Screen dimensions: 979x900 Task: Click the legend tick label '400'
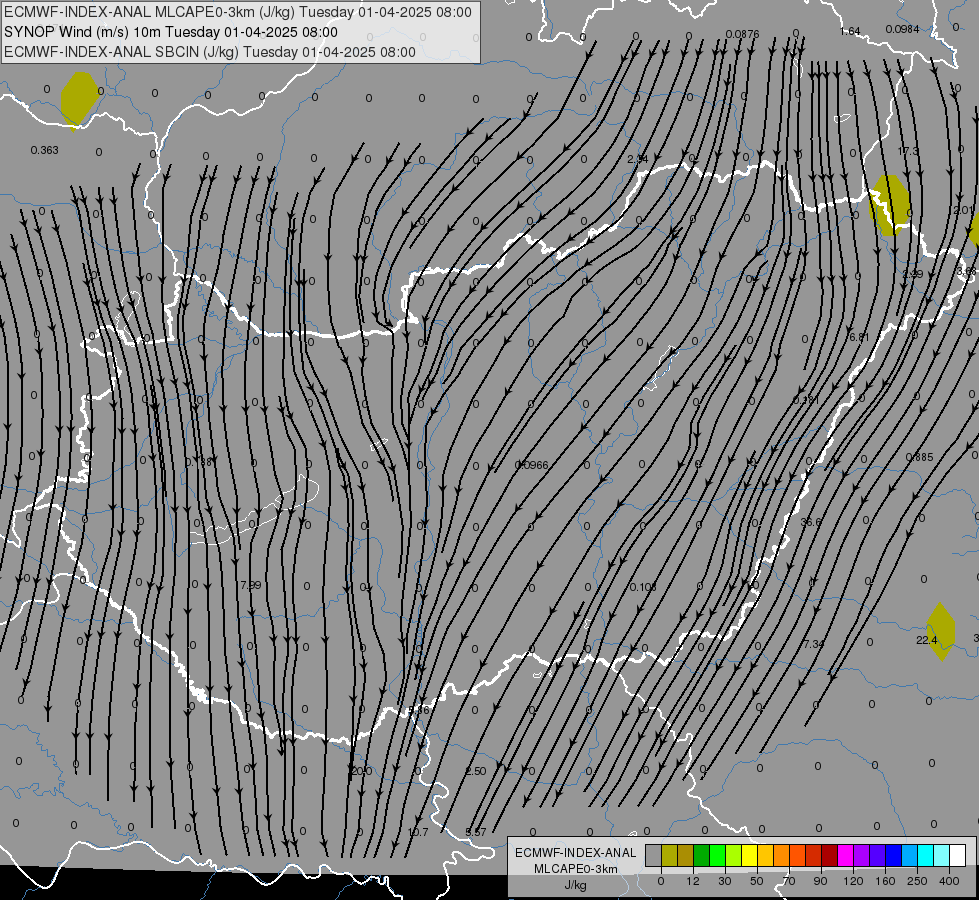pos(949,881)
